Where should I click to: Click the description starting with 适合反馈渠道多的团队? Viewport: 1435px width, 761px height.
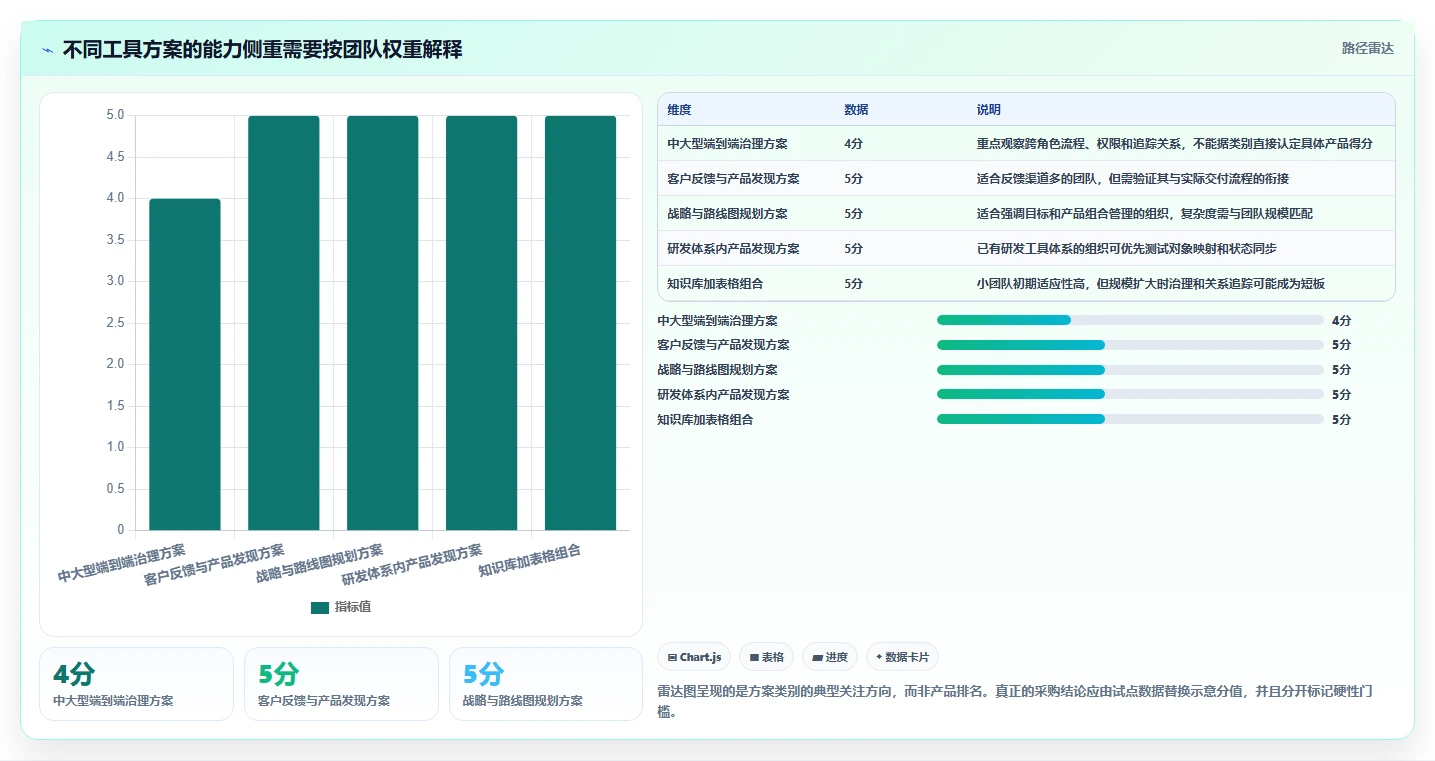coord(1133,179)
